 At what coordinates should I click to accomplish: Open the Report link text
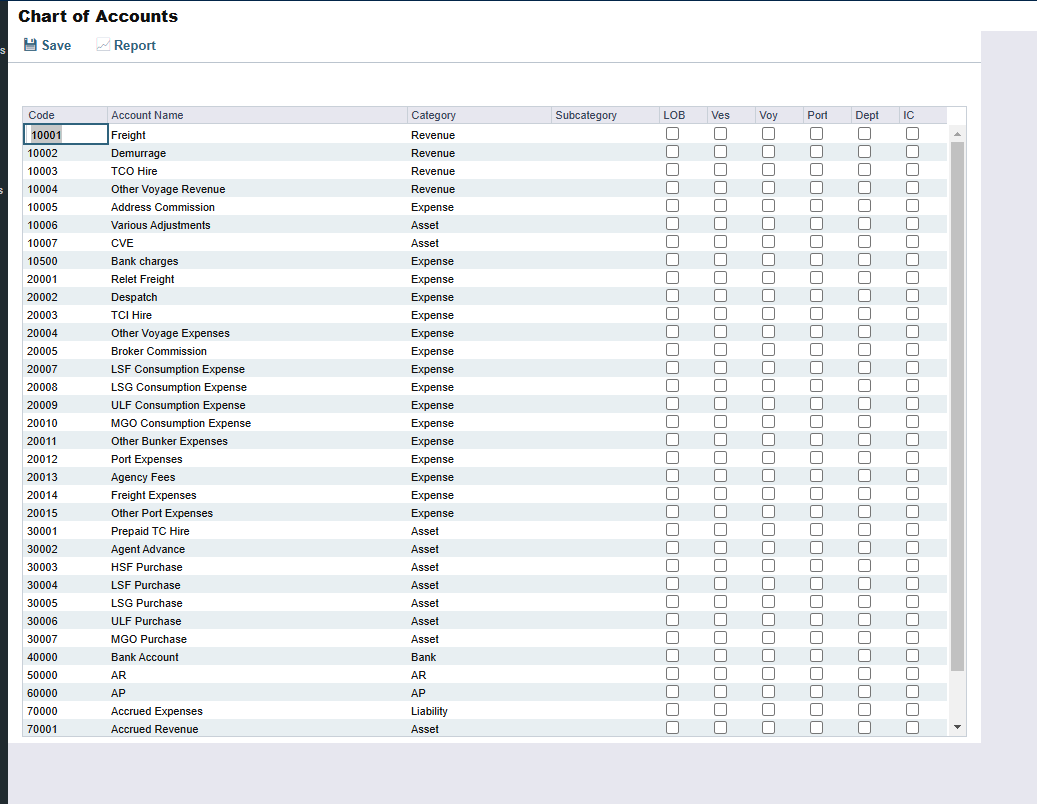[135, 45]
